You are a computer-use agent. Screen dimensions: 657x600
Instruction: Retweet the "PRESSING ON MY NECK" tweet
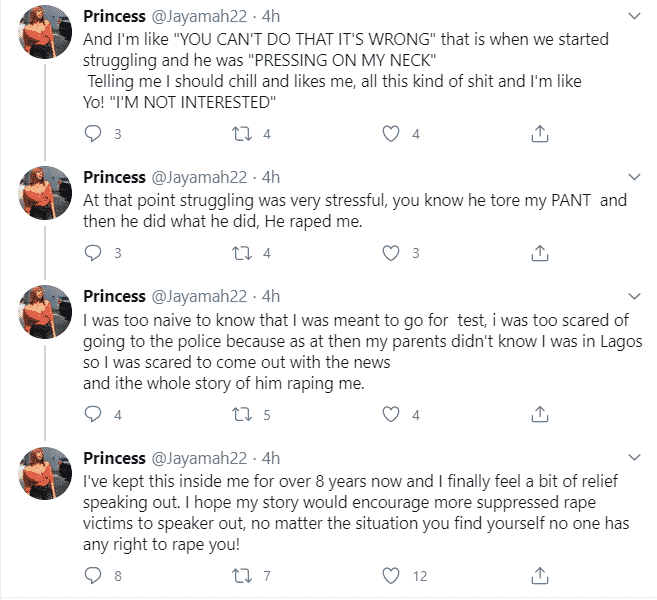241,134
